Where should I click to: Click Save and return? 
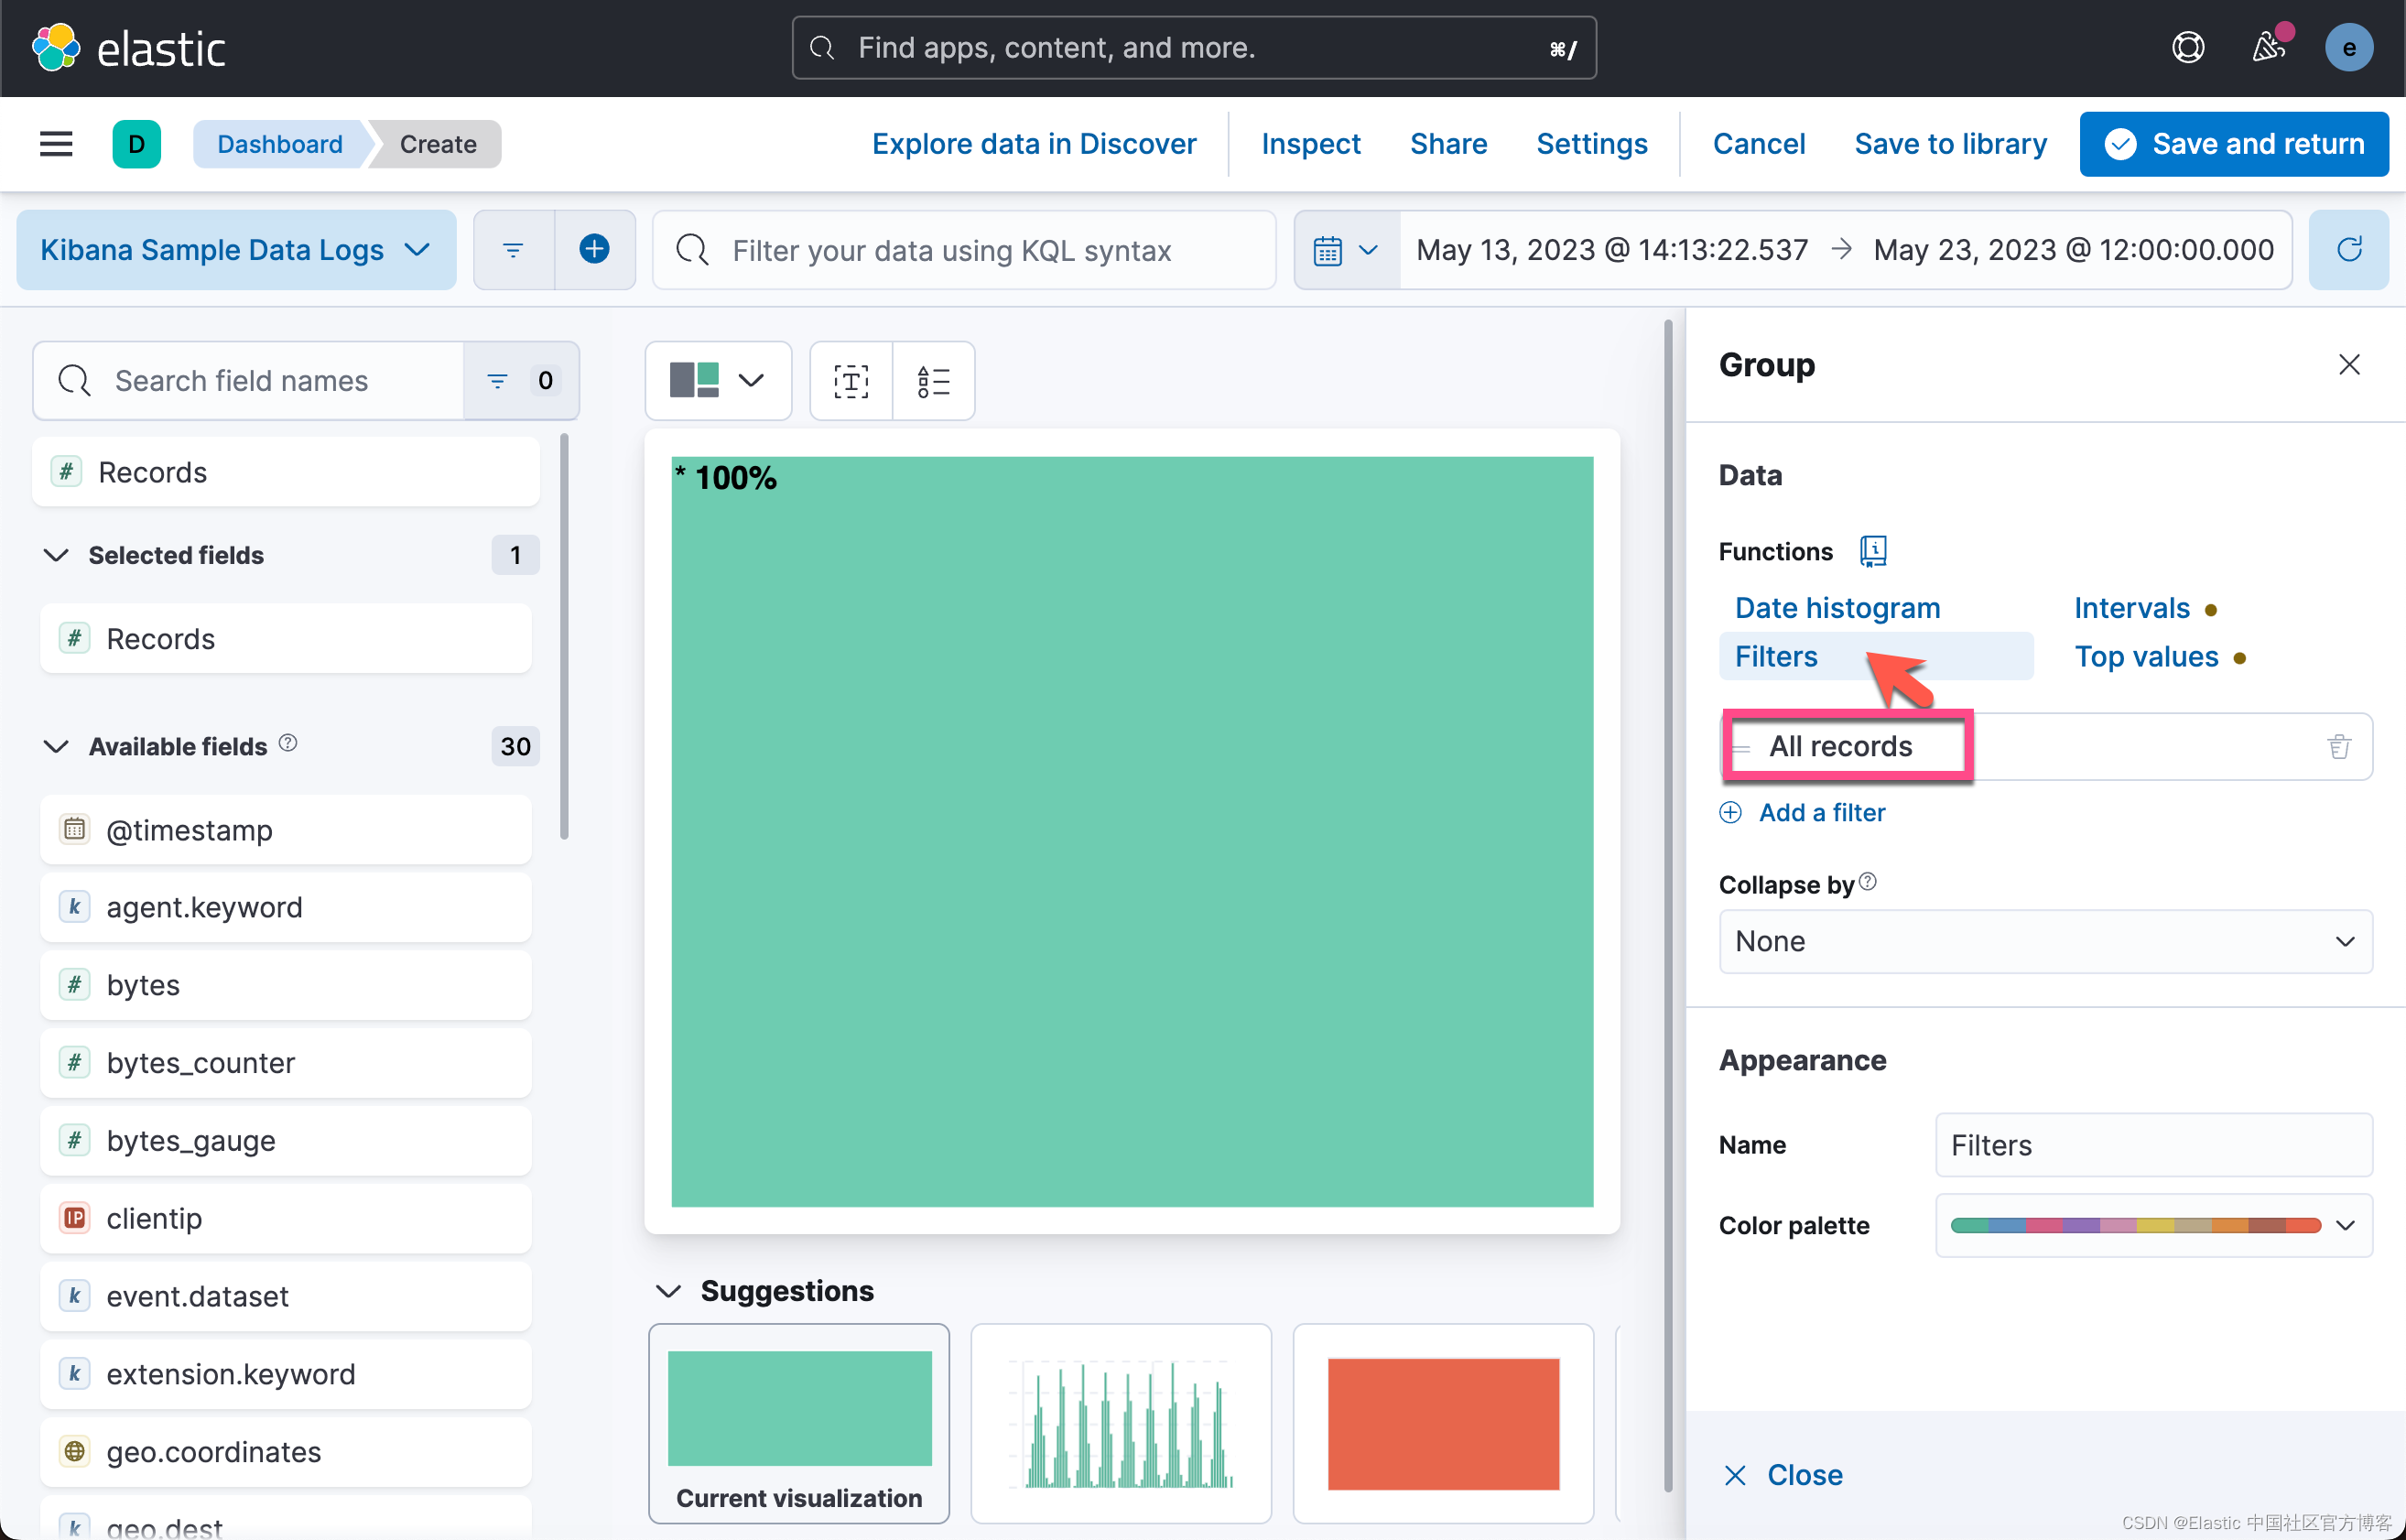(2233, 144)
